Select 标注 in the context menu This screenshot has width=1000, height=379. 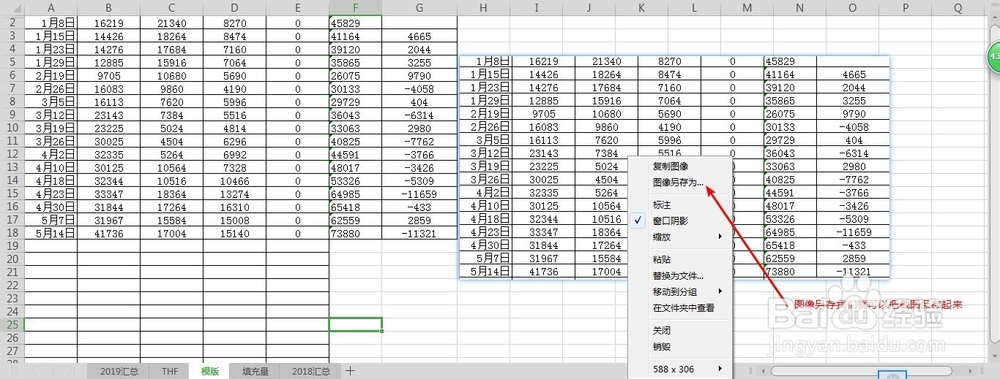pos(662,205)
